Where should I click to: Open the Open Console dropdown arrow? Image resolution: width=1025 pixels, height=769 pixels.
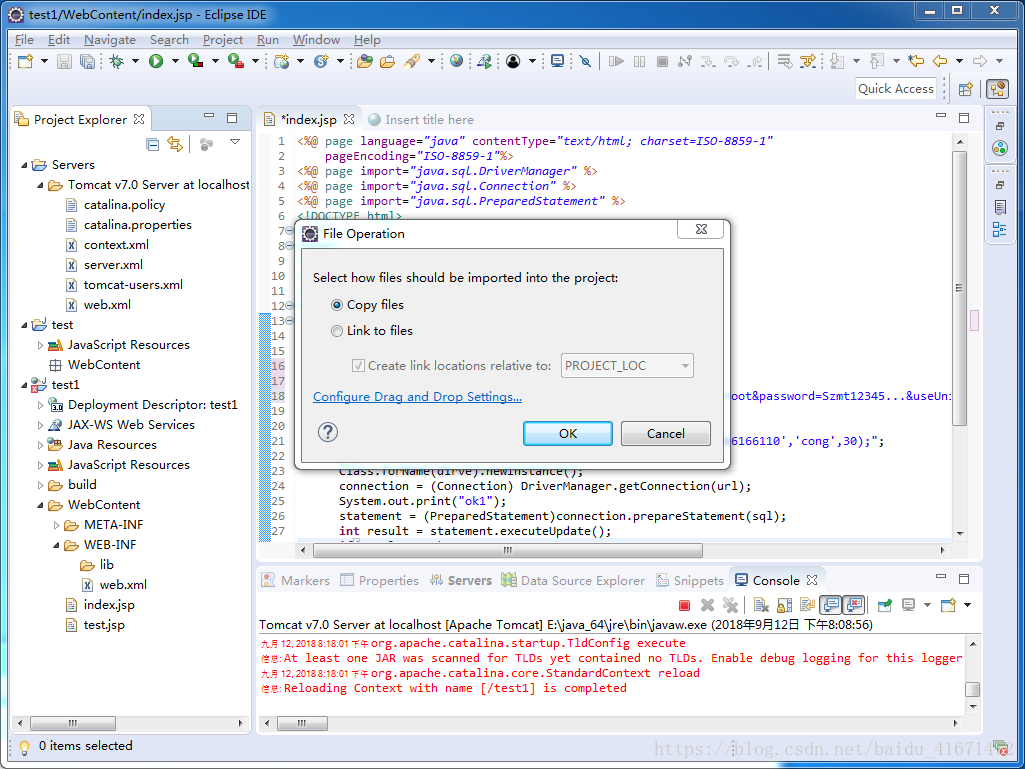[x=967, y=606]
